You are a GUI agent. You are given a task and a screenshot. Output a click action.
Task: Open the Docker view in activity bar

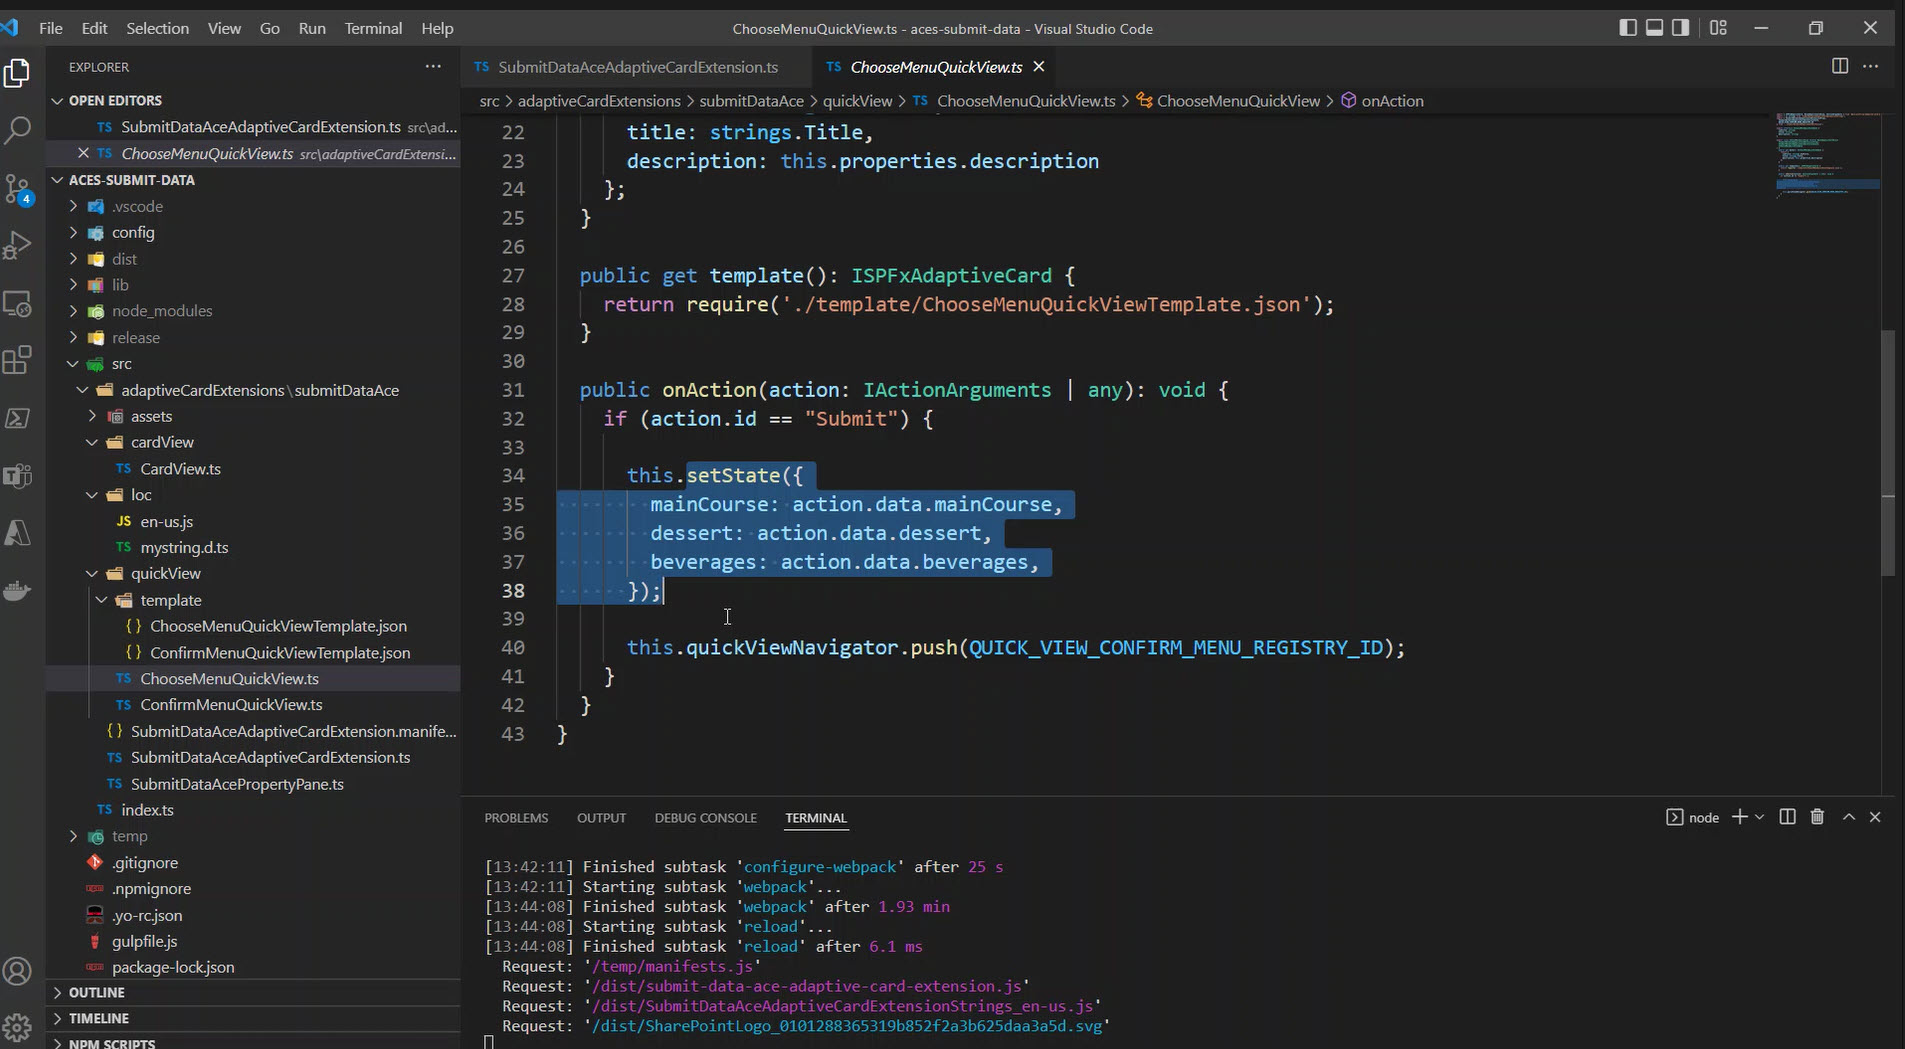point(18,591)
